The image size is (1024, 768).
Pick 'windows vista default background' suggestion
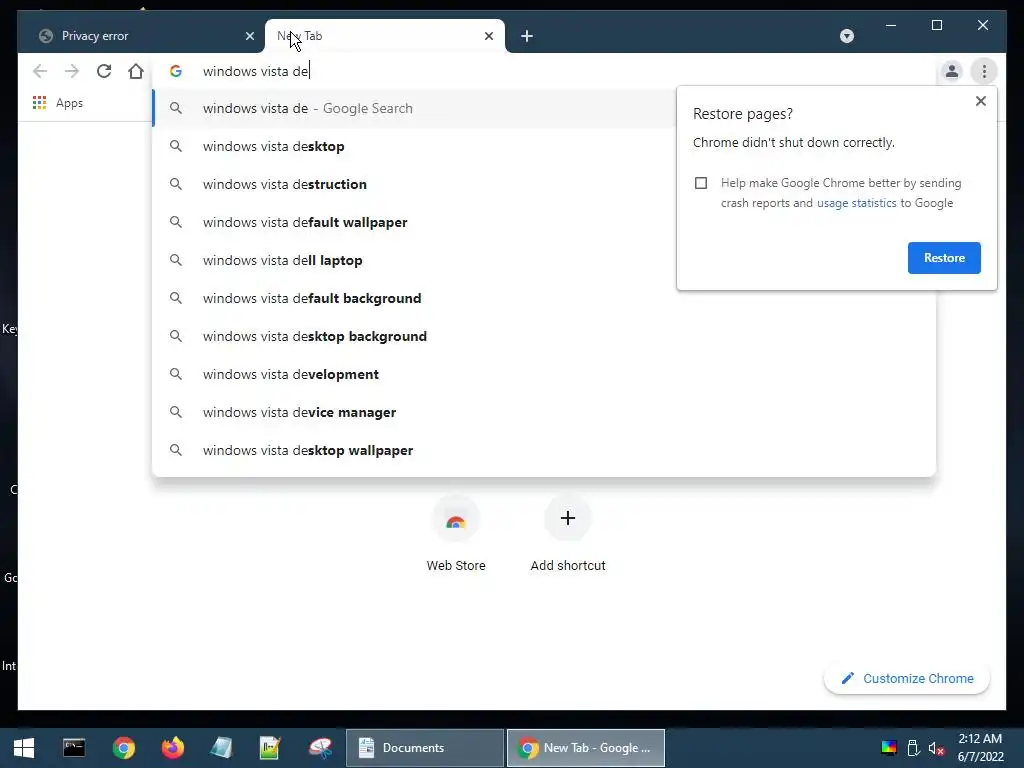pos(543,298)
